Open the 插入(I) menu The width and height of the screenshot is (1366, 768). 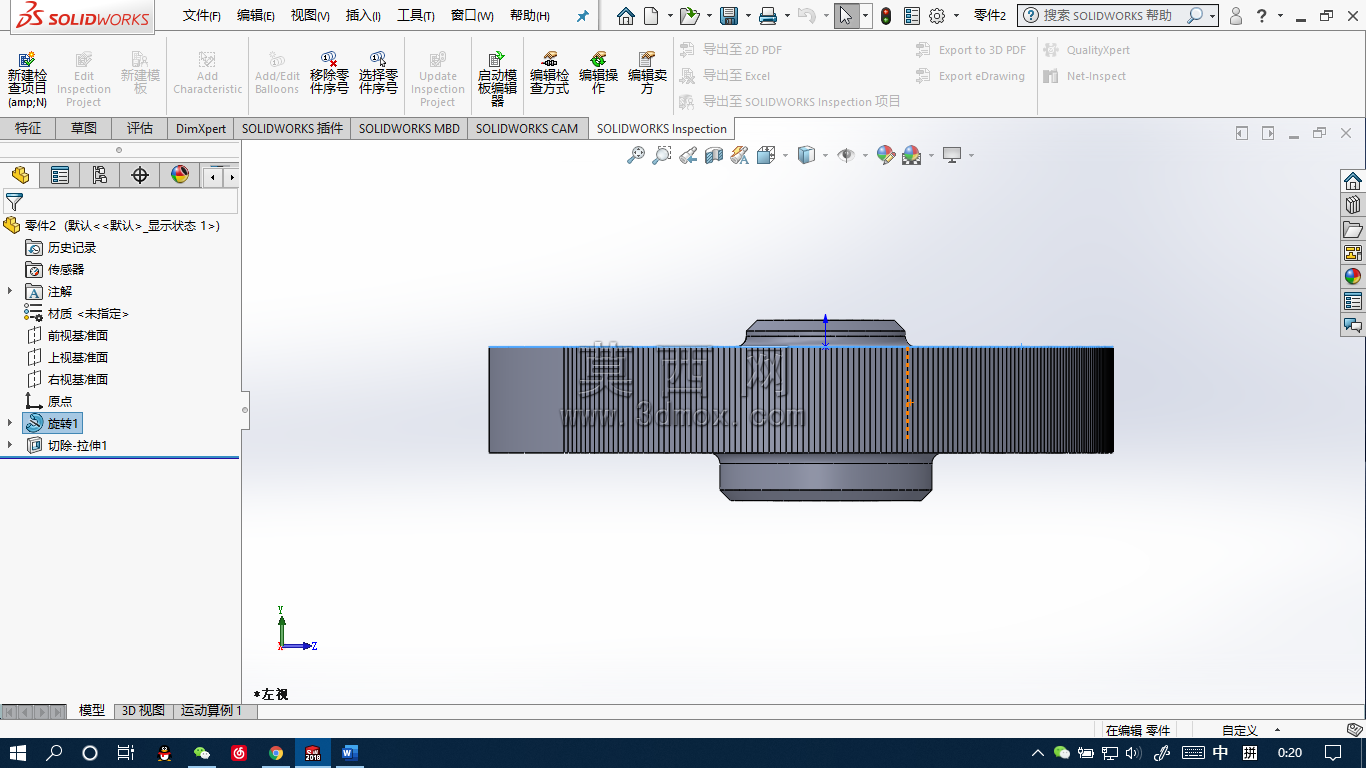[x=363, y=16]
